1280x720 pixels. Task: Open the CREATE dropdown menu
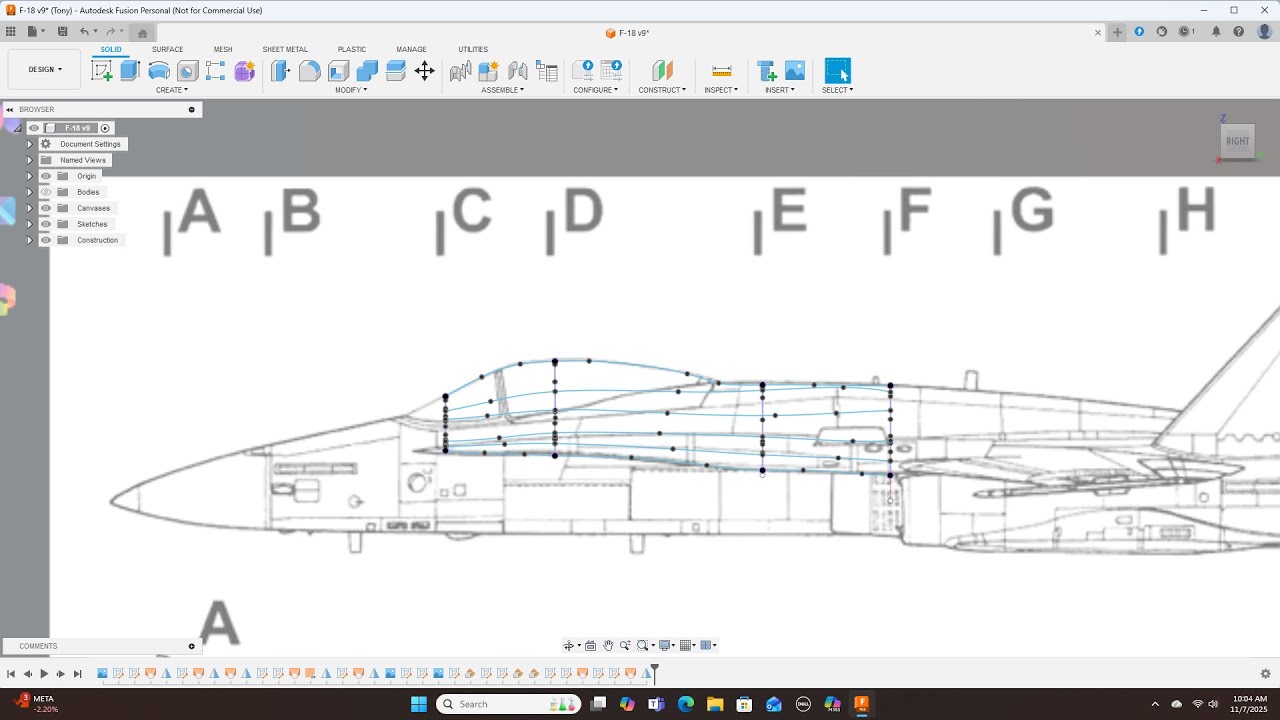(x=172, y=90)
